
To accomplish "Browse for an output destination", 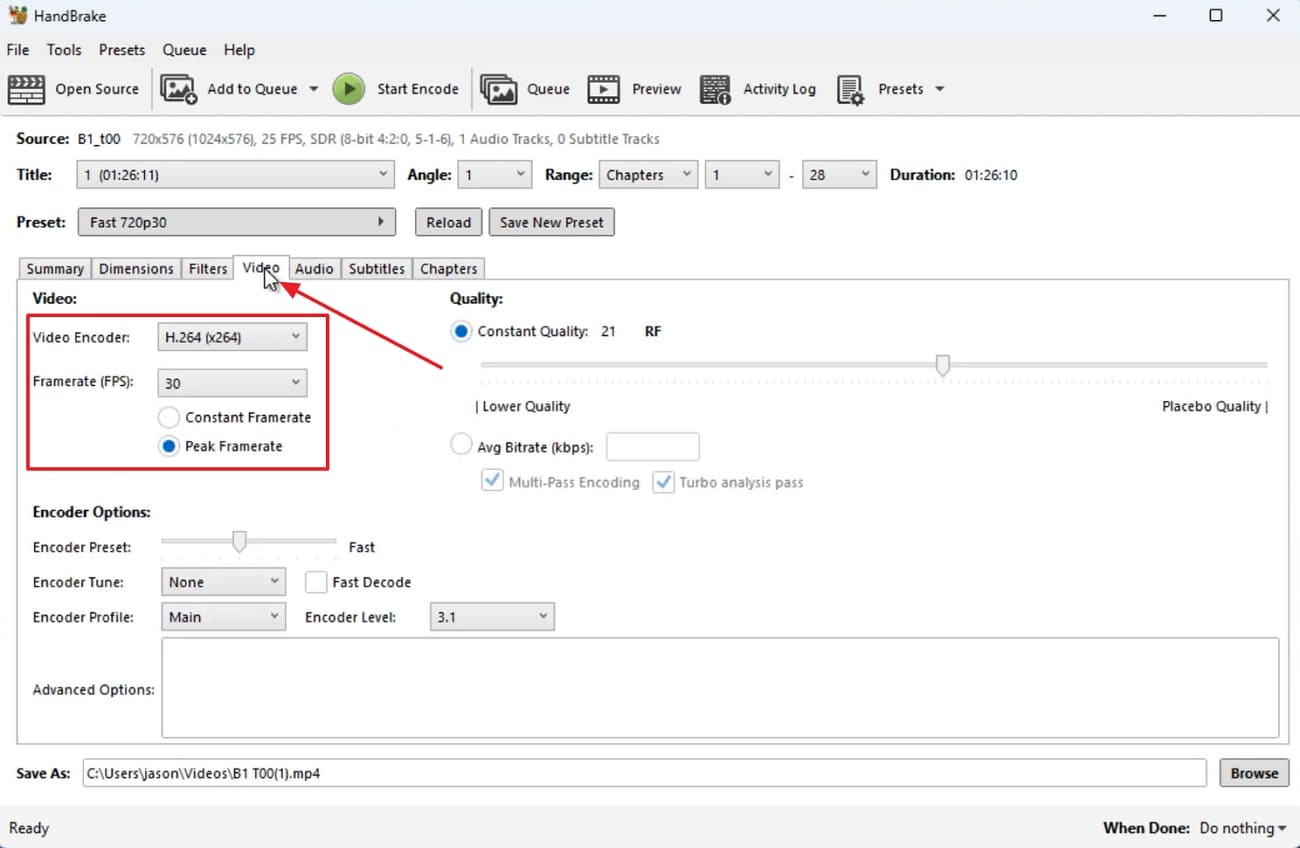I will coord(1254,772).
